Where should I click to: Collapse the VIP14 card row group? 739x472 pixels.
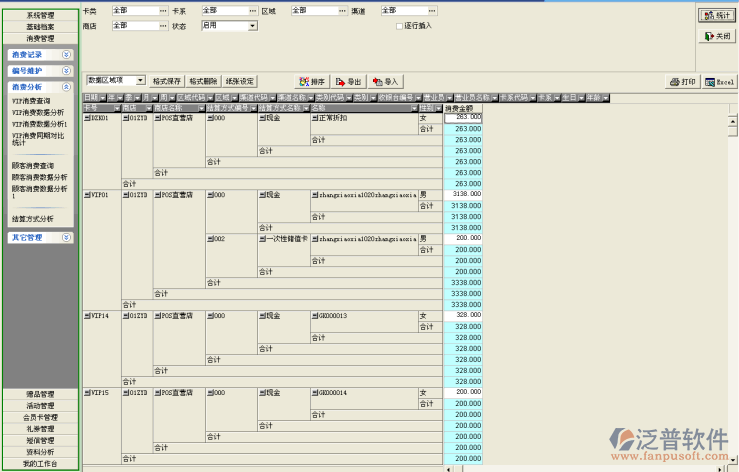87,315
